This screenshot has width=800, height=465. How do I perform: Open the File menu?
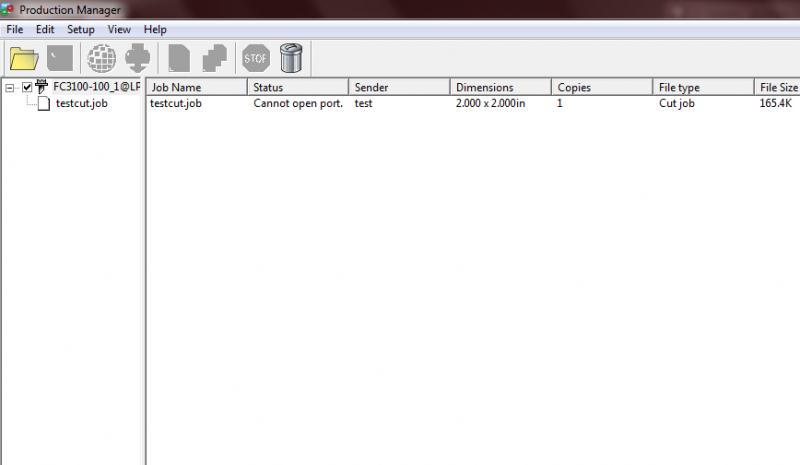(x=14, y=30)
